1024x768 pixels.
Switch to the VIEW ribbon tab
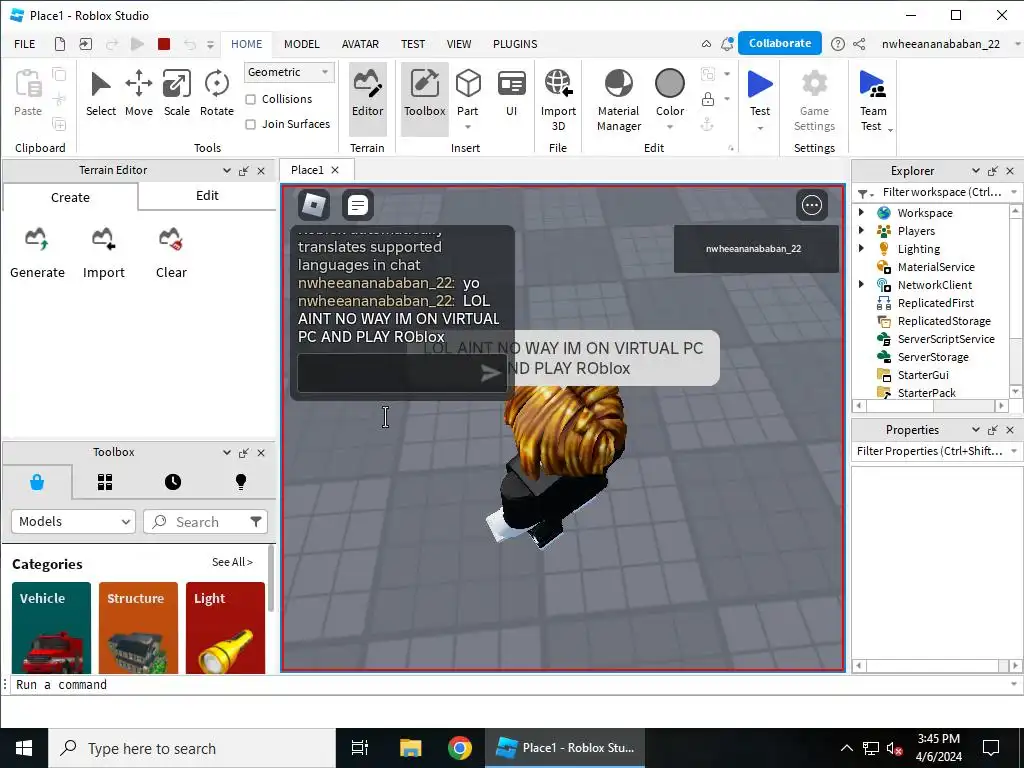click(458, 44)
